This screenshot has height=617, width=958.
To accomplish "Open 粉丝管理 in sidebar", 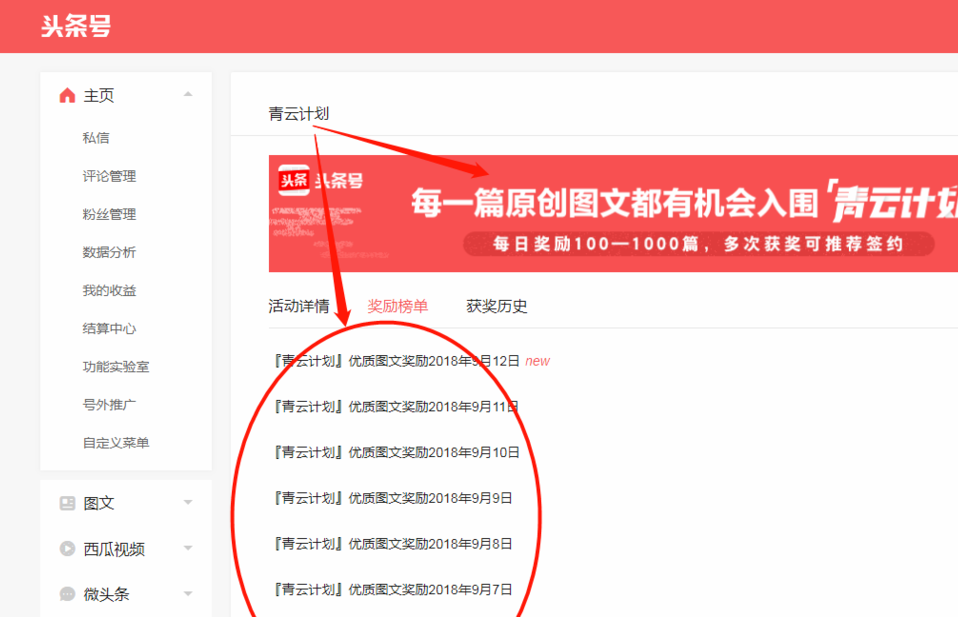I will click(109, 214).
